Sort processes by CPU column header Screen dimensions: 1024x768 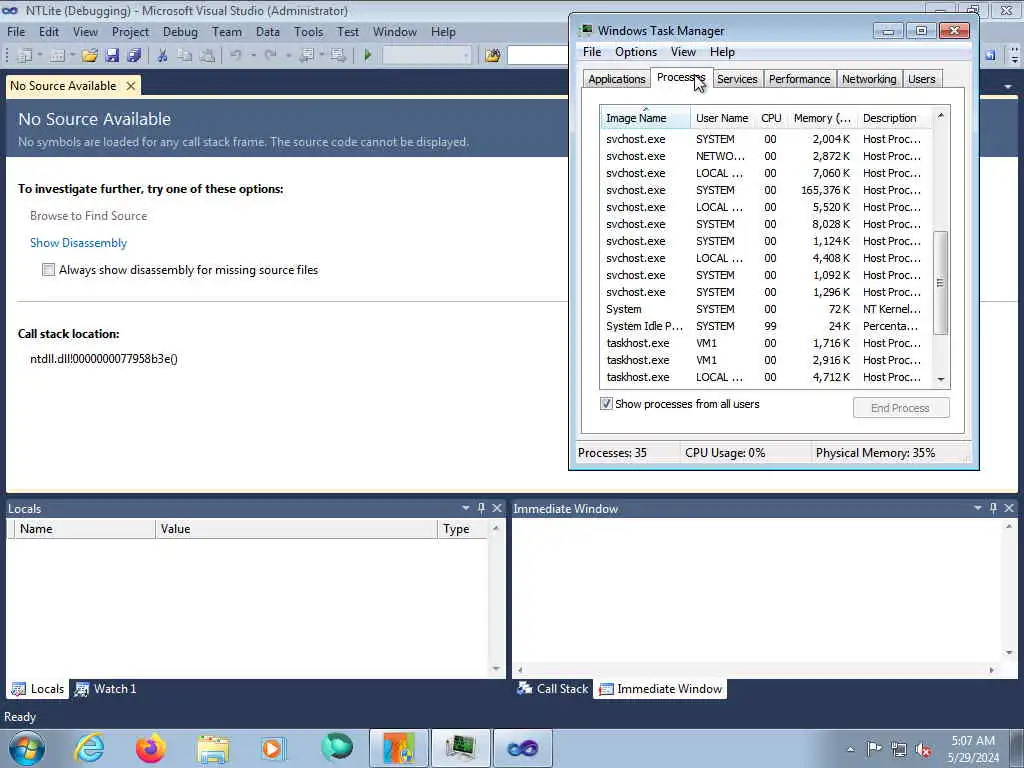[771, 118]
